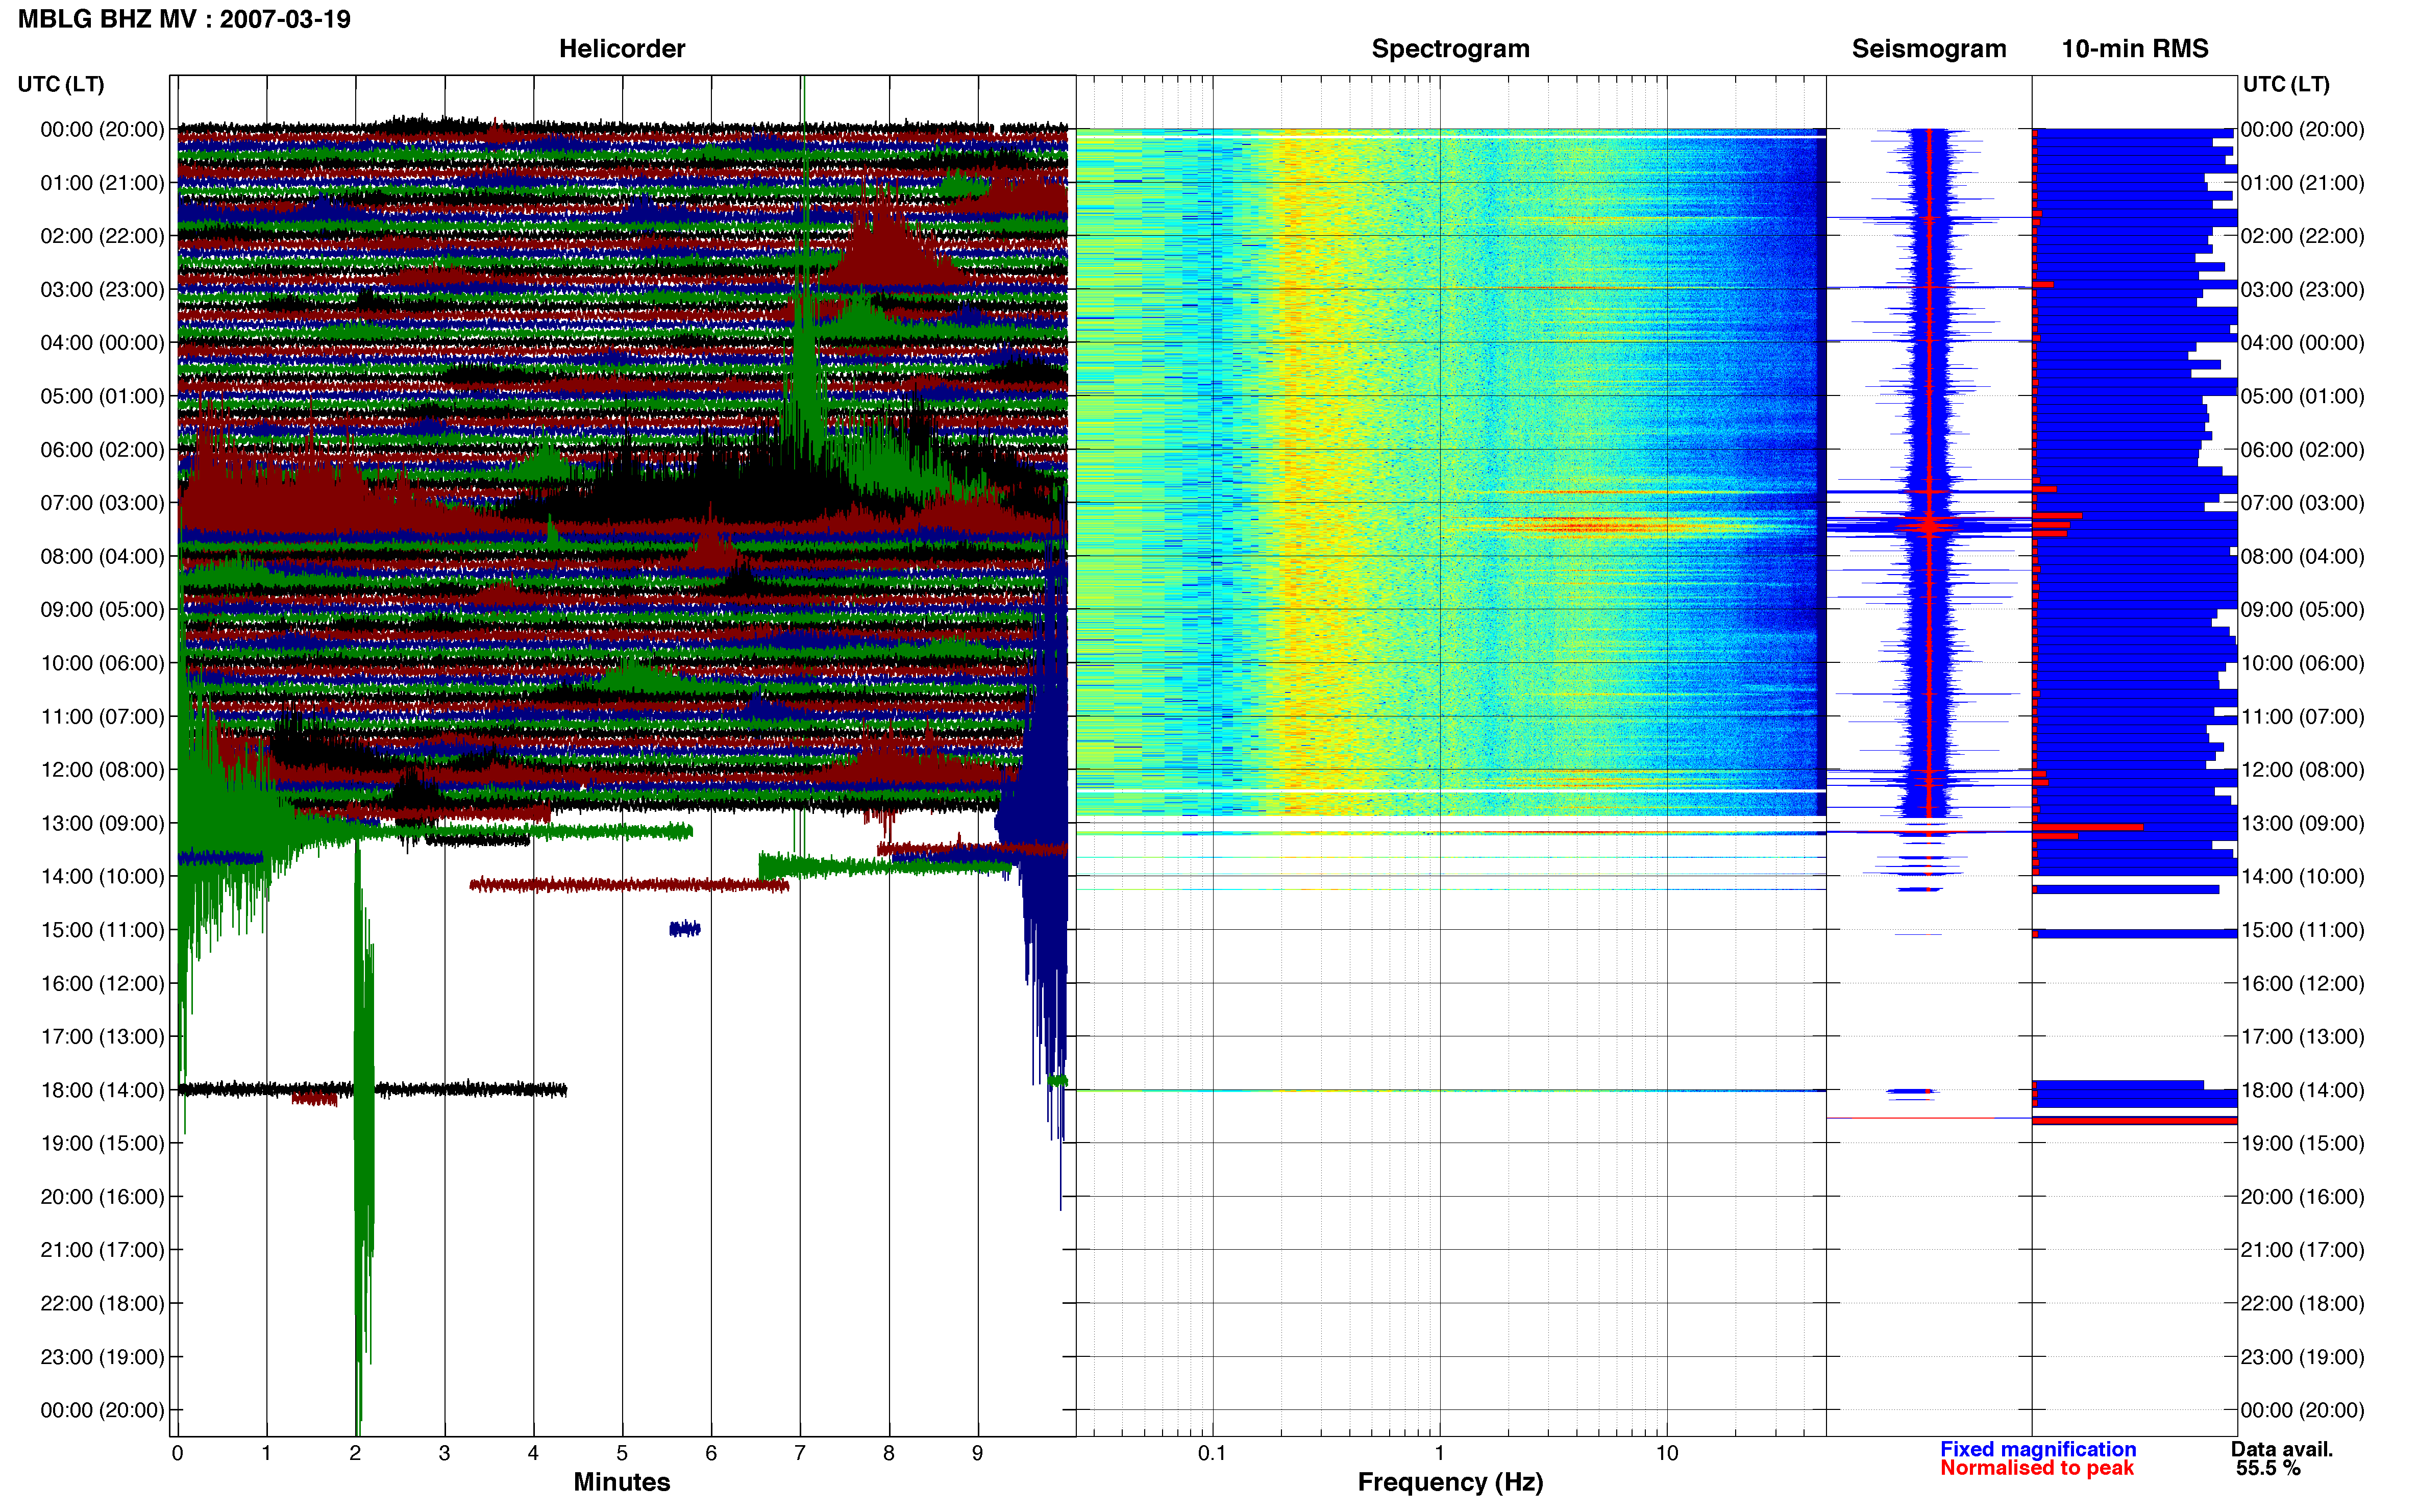2419x1512 pixels.
Task: Click the 'Minutes' x-axis label
Action: [x=621, y=1482]
